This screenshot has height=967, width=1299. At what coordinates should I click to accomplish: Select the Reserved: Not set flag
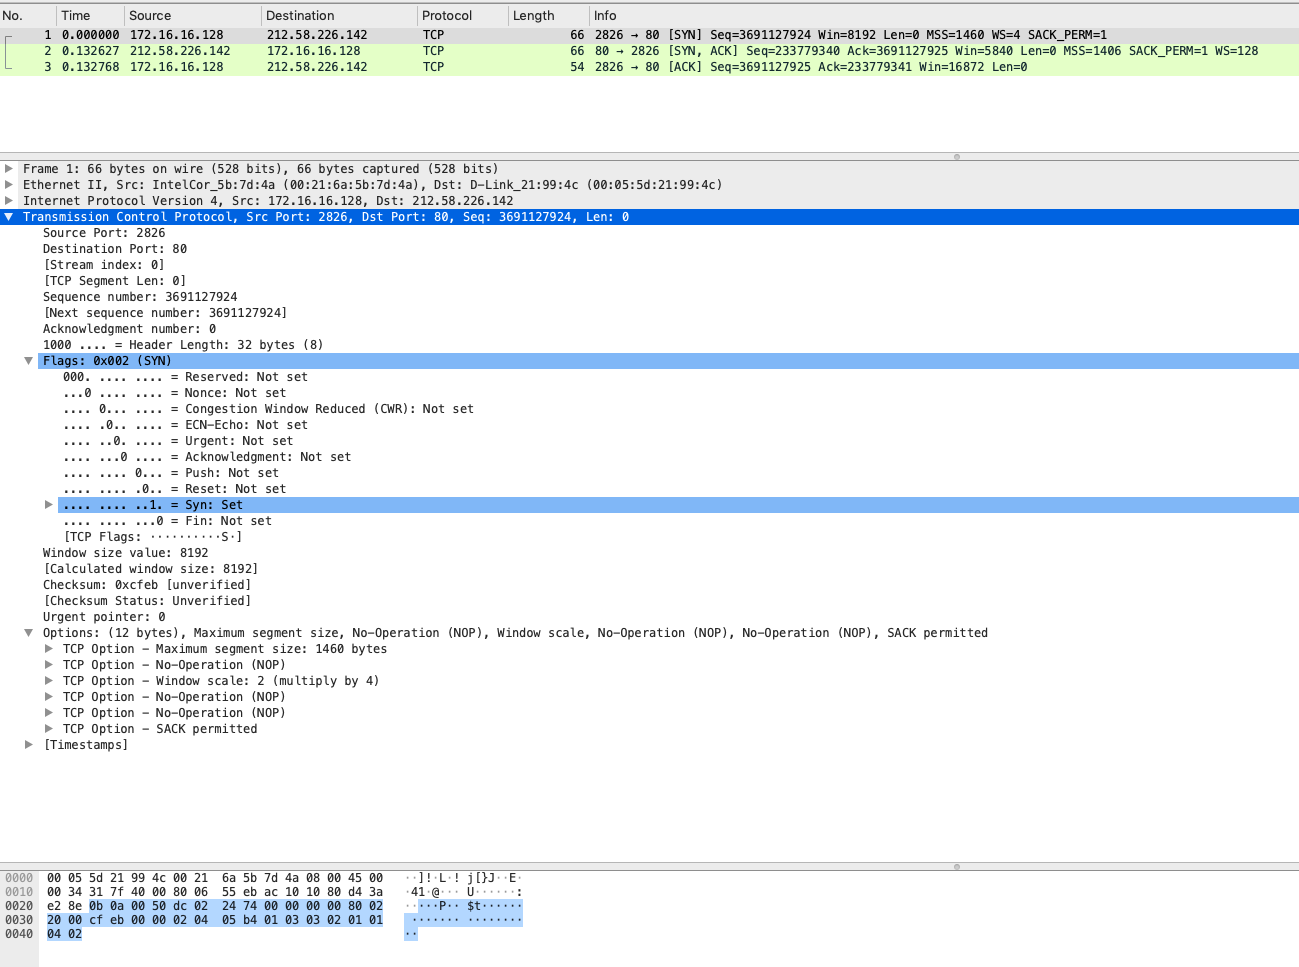pos(185,377)
